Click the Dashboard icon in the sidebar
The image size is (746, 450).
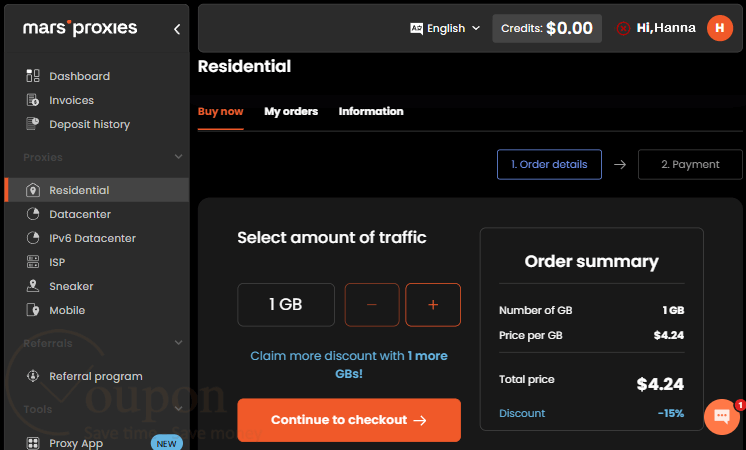coord(33,76)
